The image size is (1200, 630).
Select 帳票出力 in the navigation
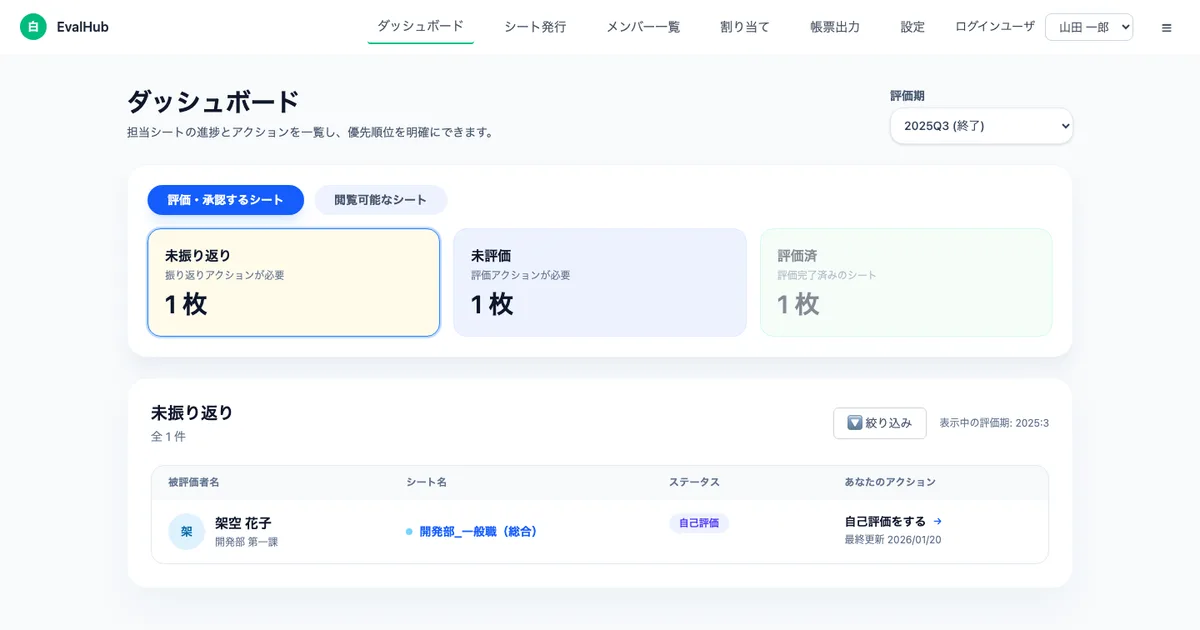tap(834, 27)
